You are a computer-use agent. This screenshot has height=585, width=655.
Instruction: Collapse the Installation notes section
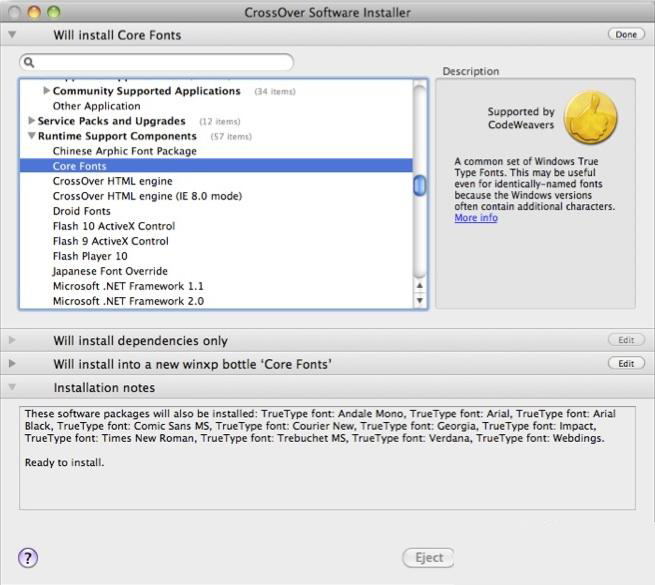tap(12, 388)
